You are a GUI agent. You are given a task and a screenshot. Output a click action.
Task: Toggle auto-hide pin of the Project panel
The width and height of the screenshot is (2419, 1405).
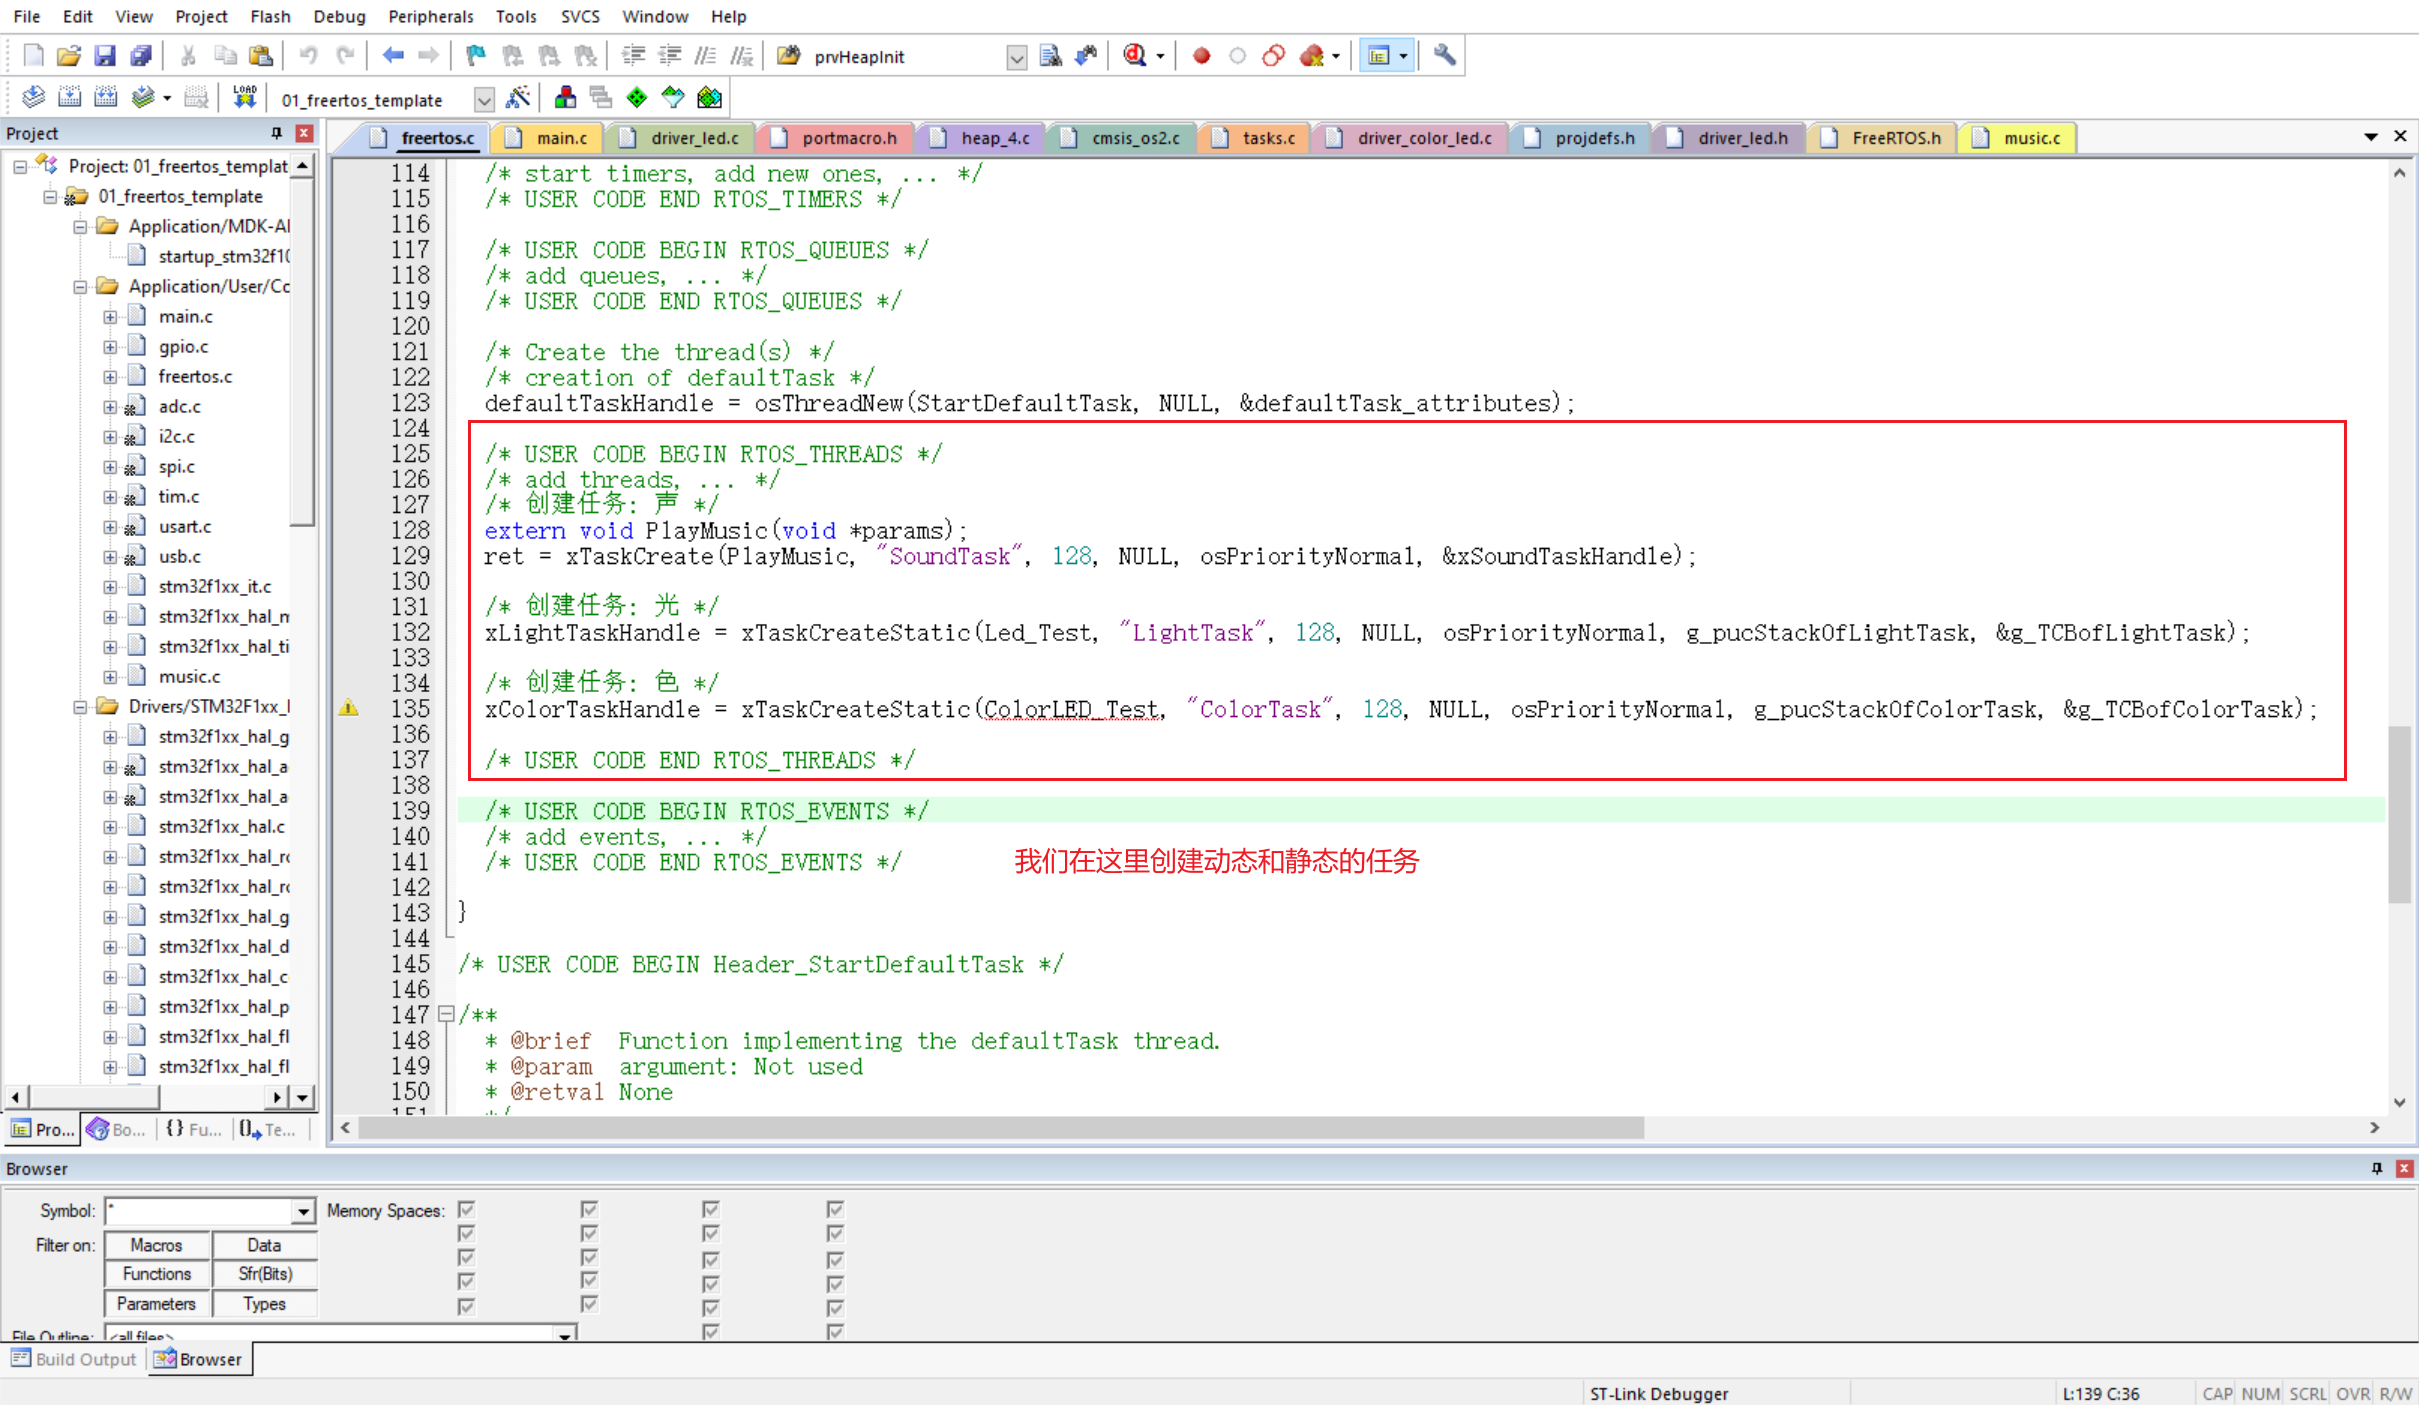point(277,133)
